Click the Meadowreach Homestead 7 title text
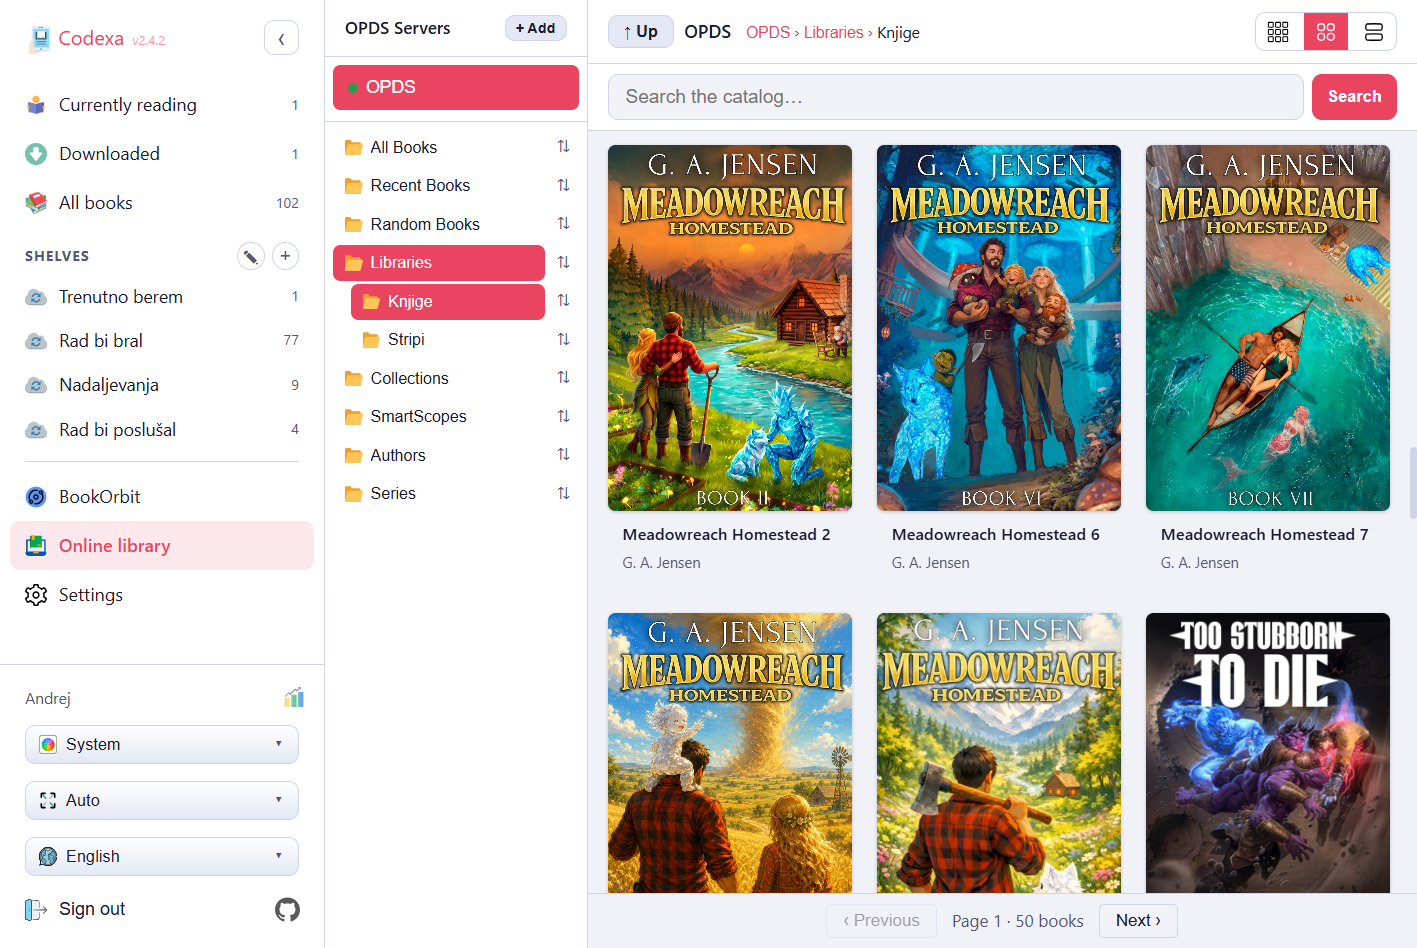 coord(1264,535)
